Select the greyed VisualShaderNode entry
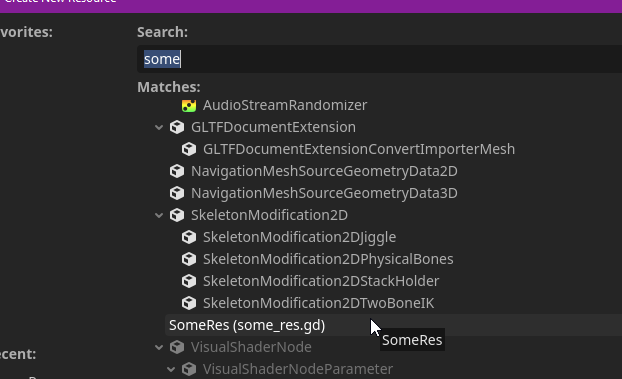 point(251,347)
